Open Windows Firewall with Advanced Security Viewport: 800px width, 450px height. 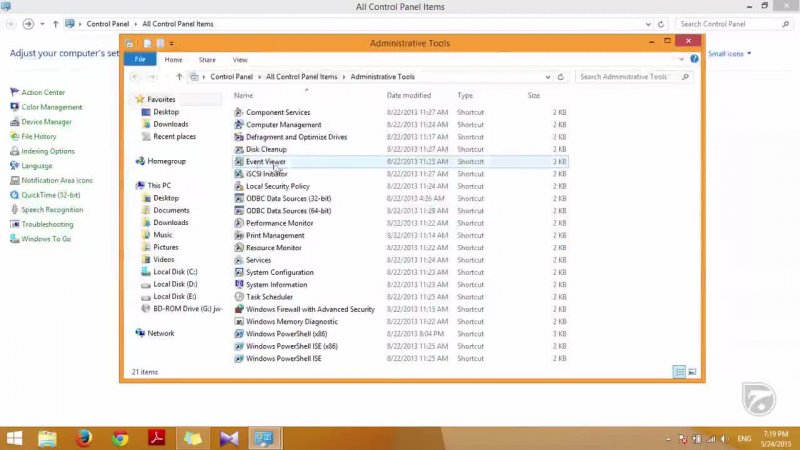[310, 309]
